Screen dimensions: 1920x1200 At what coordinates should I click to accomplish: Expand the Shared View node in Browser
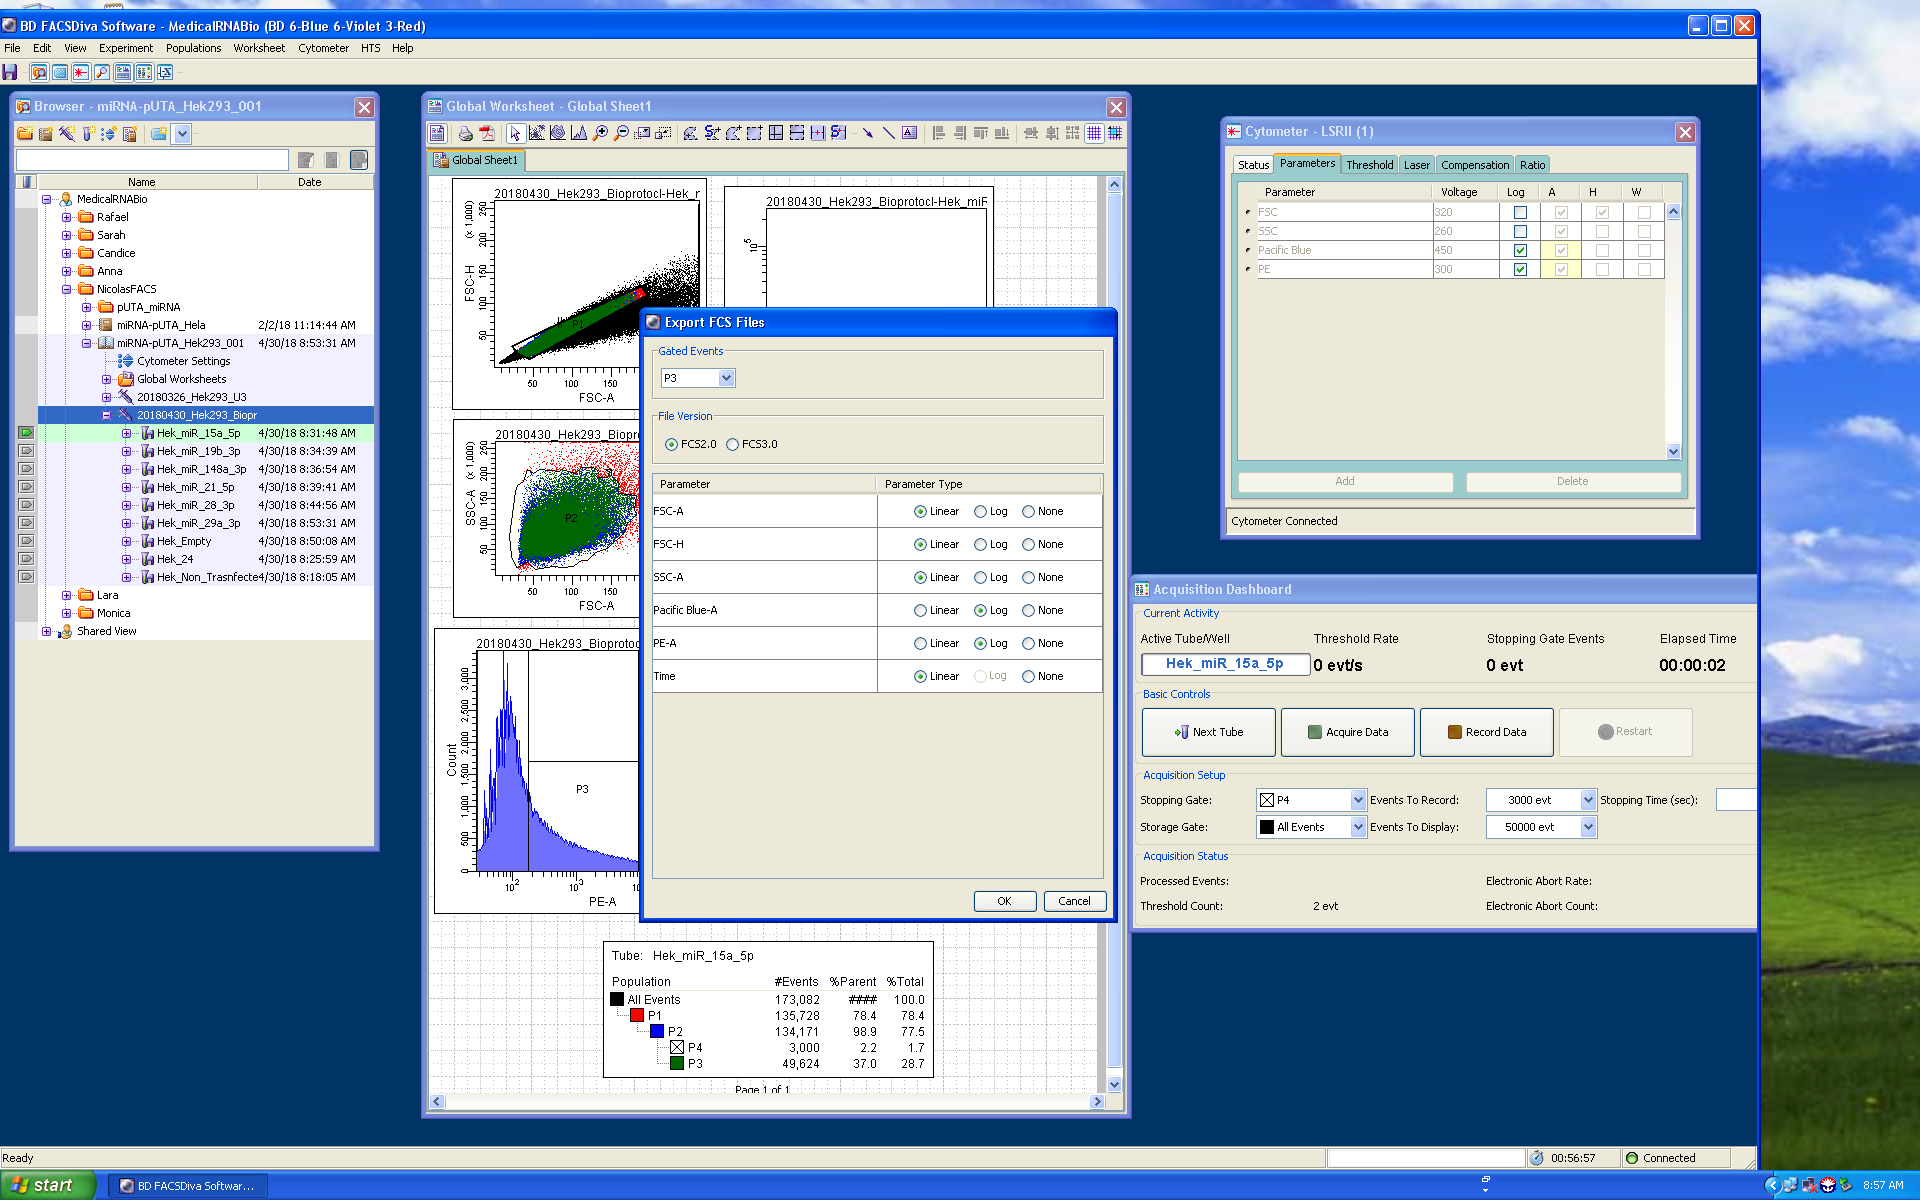[x=46, y=631]
